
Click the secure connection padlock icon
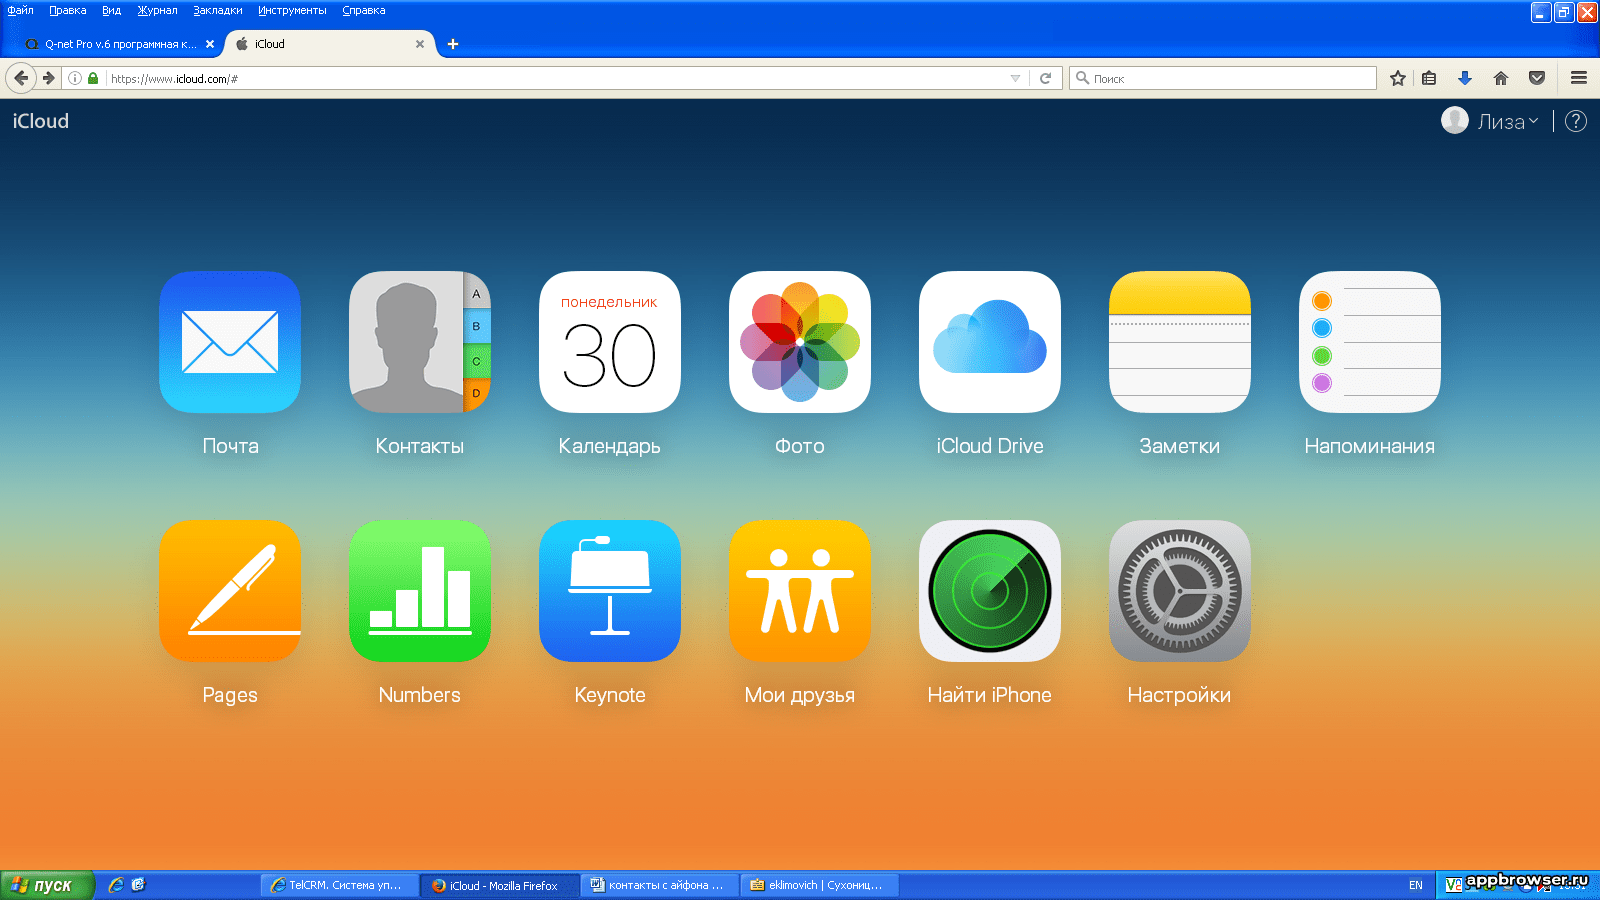point(93,78)
